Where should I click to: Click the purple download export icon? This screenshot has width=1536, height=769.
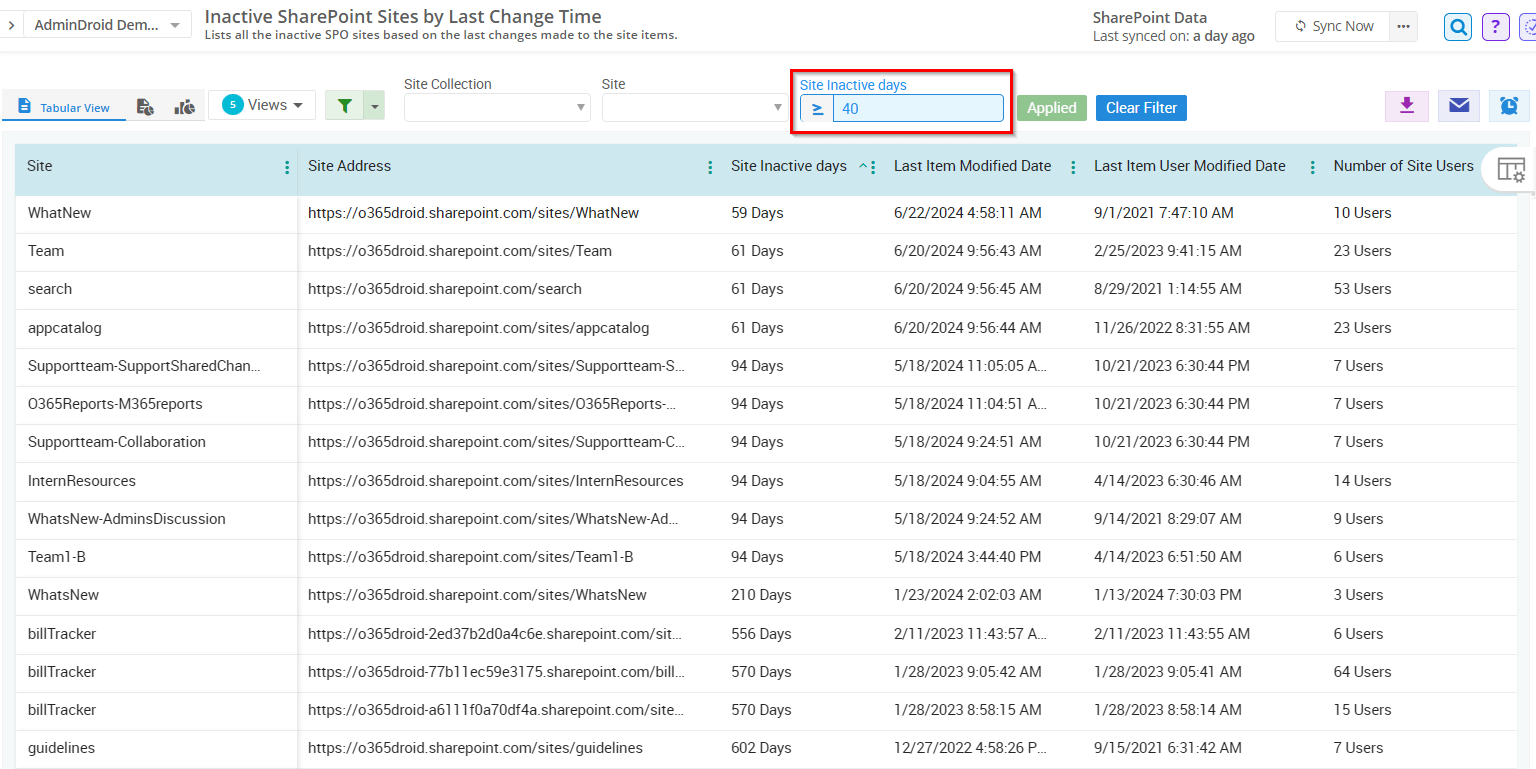coord(1407,105)
